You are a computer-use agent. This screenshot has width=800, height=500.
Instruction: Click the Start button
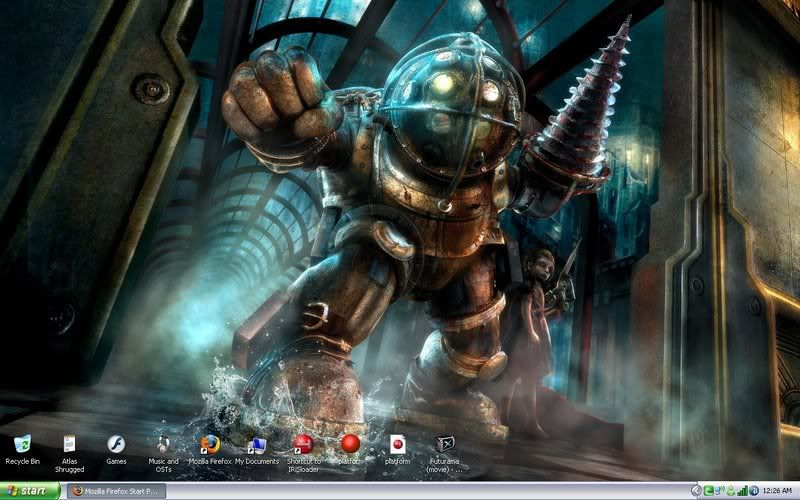pyautogui.click(x=30, y=491)
